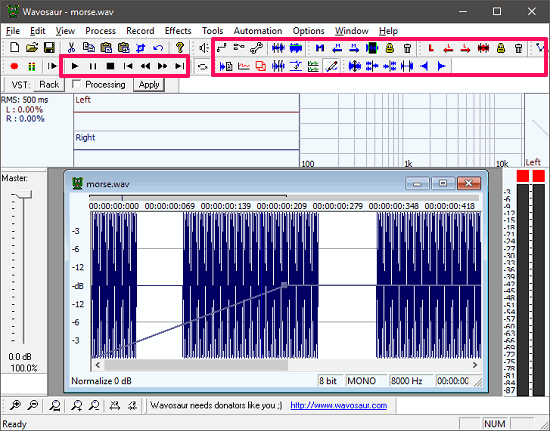Click the red spectrum analysis line icon
The image size is (550, 431).
tap(244, 66)
